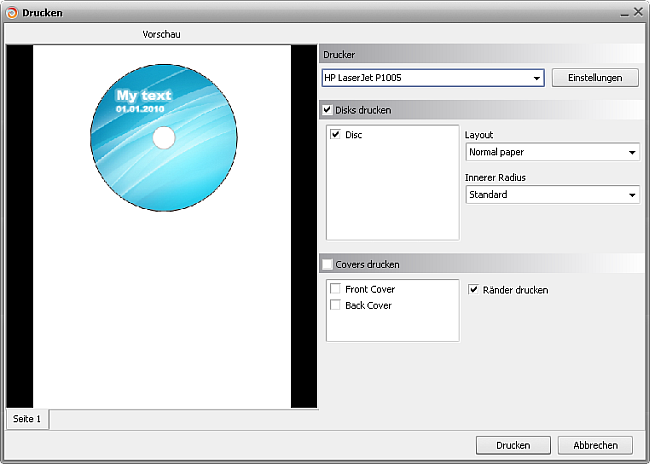Click Abbrechen to cancel printing
650x464 pixels.
point(595,445)
